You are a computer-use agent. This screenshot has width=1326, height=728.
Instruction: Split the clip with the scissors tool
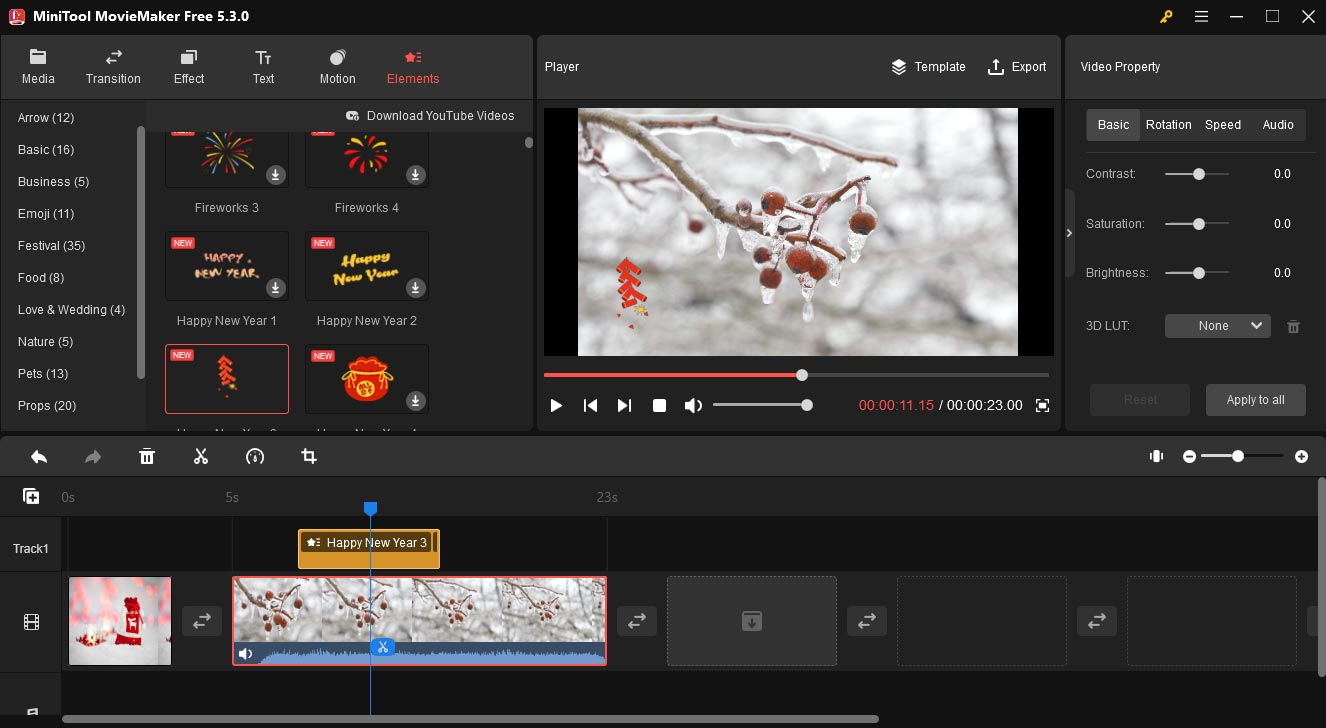201,456
